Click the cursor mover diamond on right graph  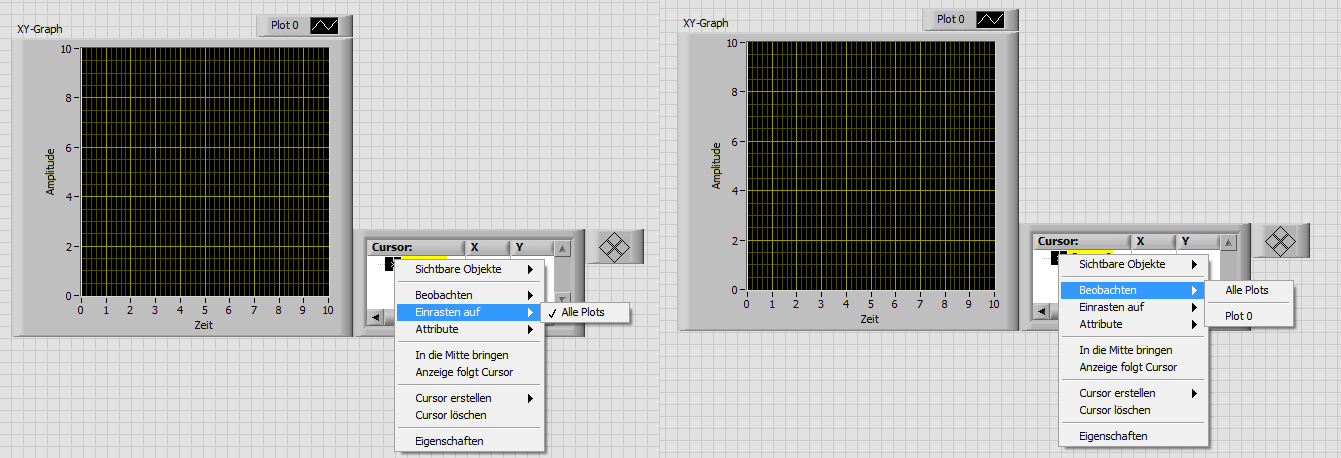[1280, 240]
